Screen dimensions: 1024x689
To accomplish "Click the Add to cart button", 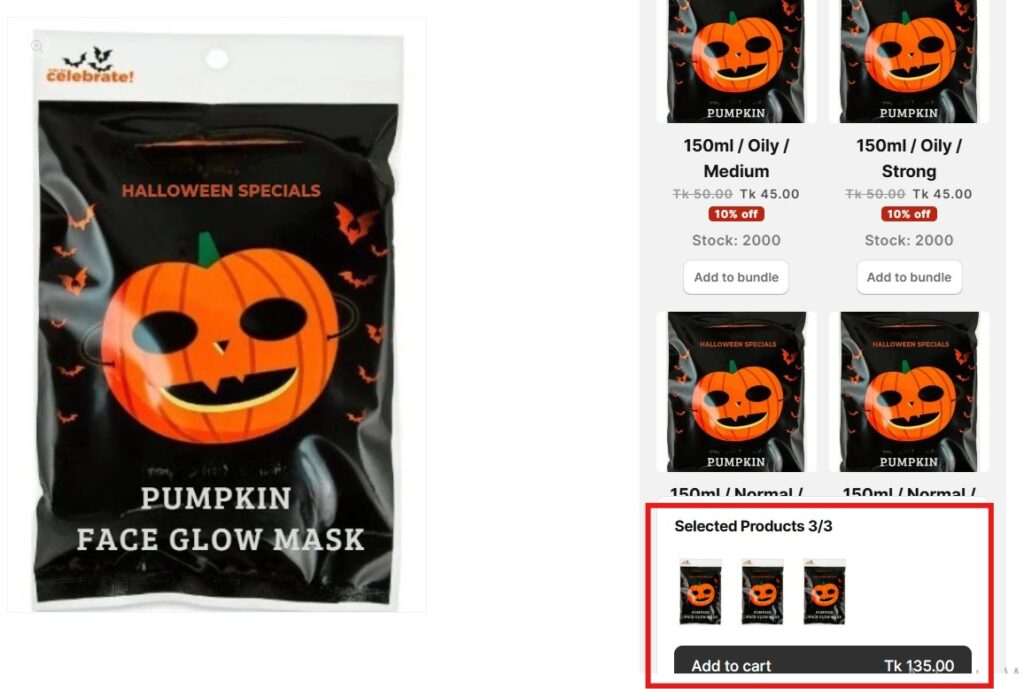I will 823,661.
